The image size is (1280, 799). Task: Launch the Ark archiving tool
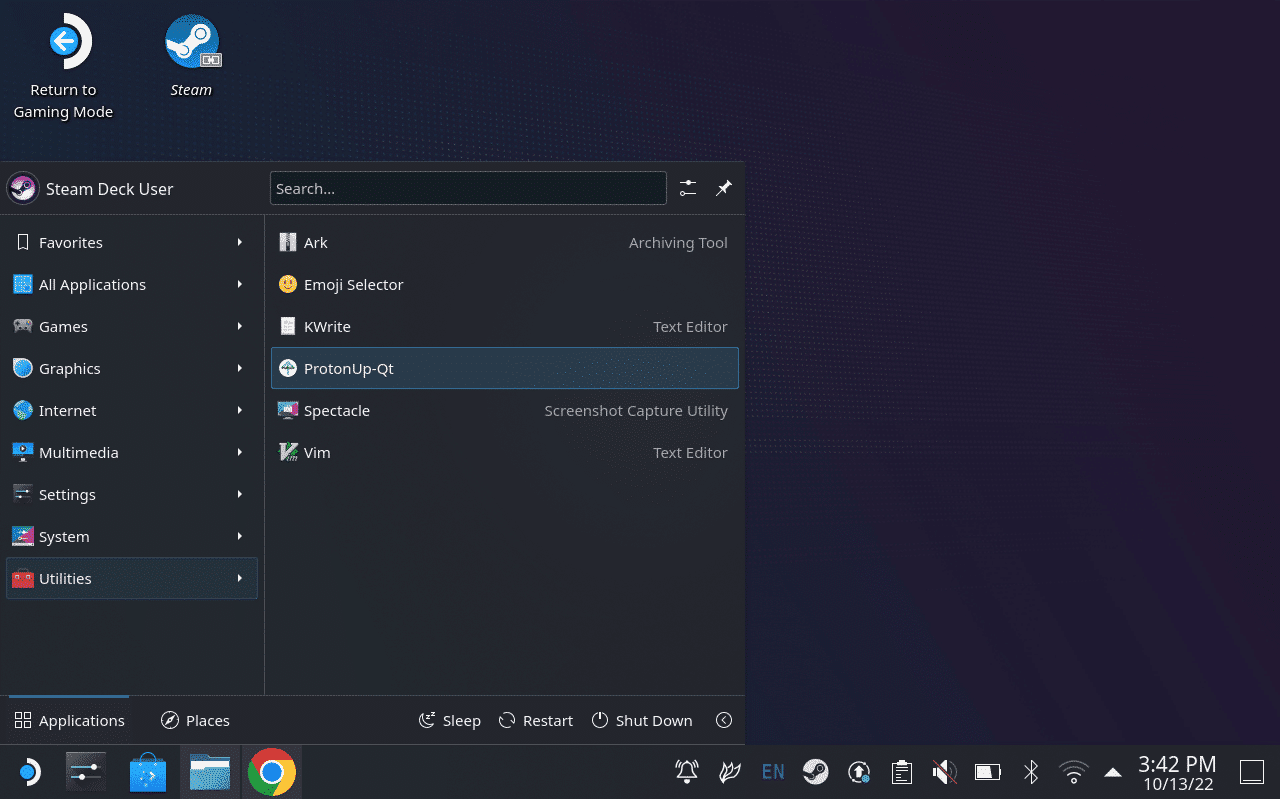tap(505, 243)
